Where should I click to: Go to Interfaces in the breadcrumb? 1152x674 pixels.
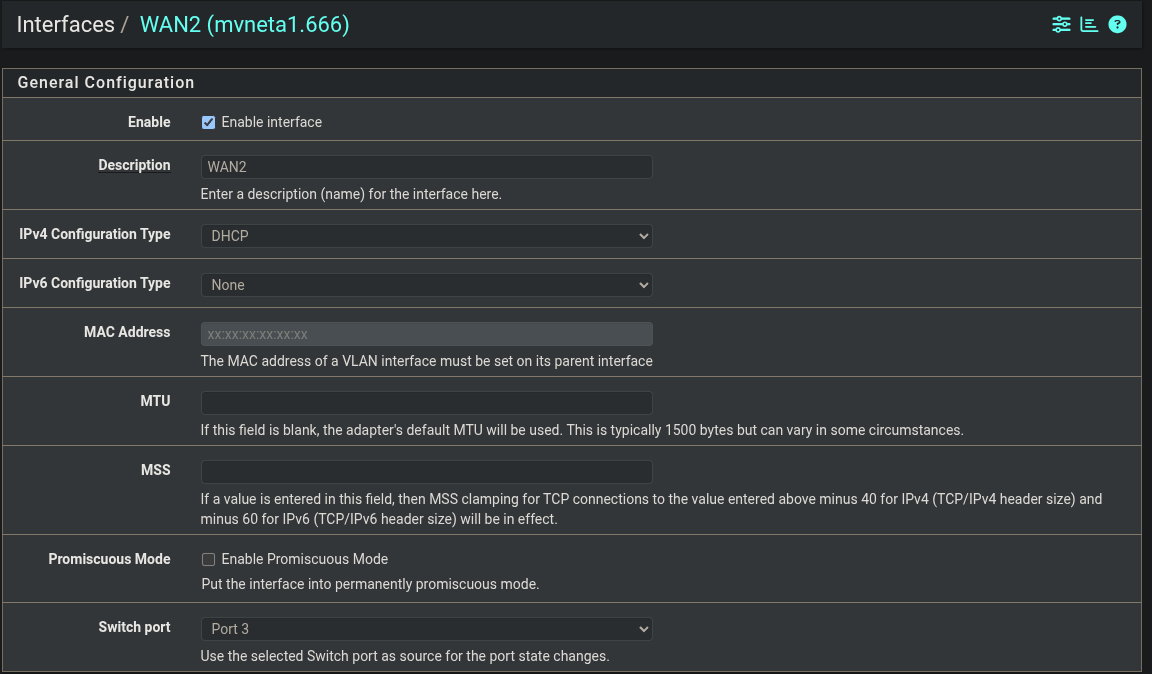tap(65, 25)
